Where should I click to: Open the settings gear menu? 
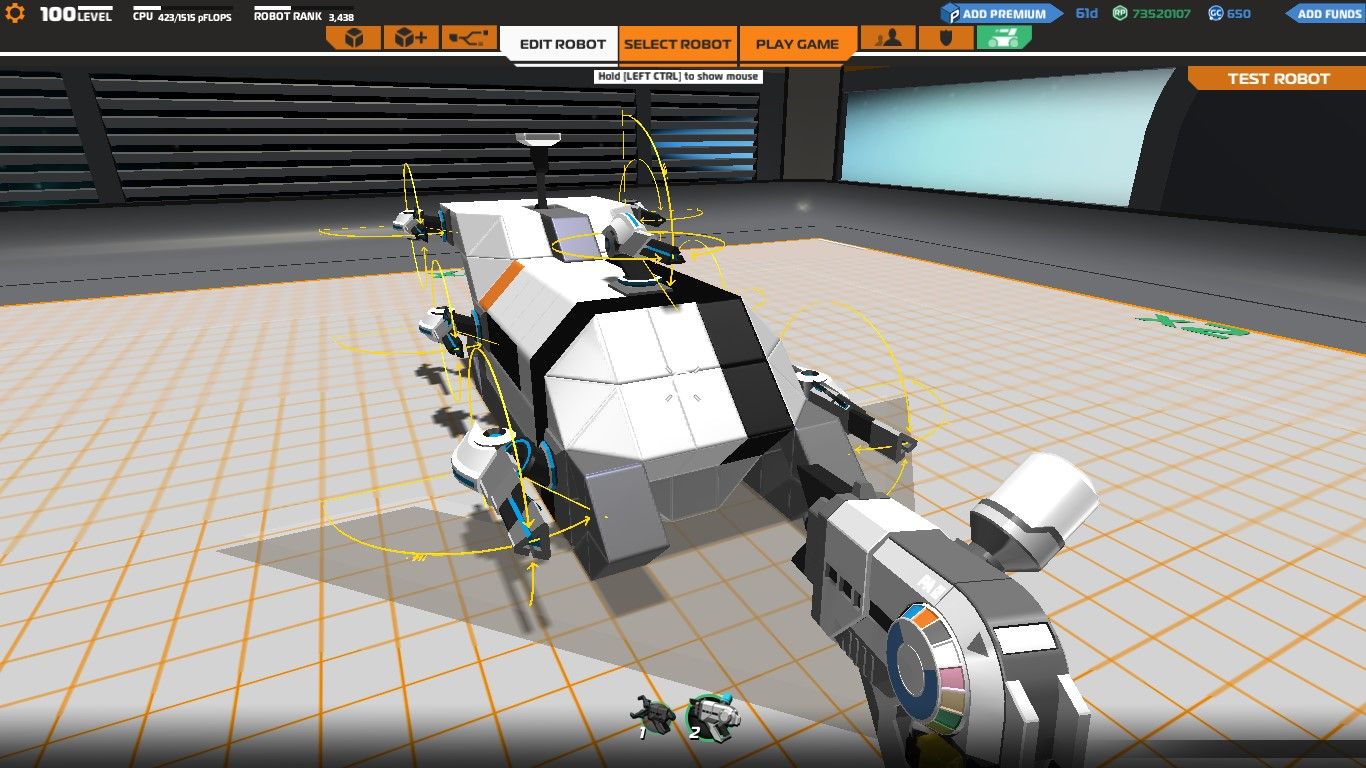tap(15, 14)
